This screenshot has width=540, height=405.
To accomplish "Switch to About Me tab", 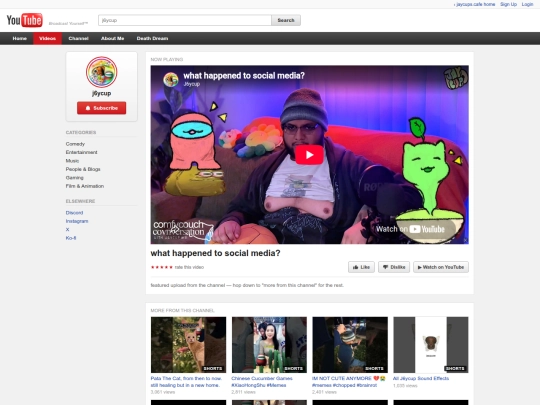I will [x=113, y=38].
